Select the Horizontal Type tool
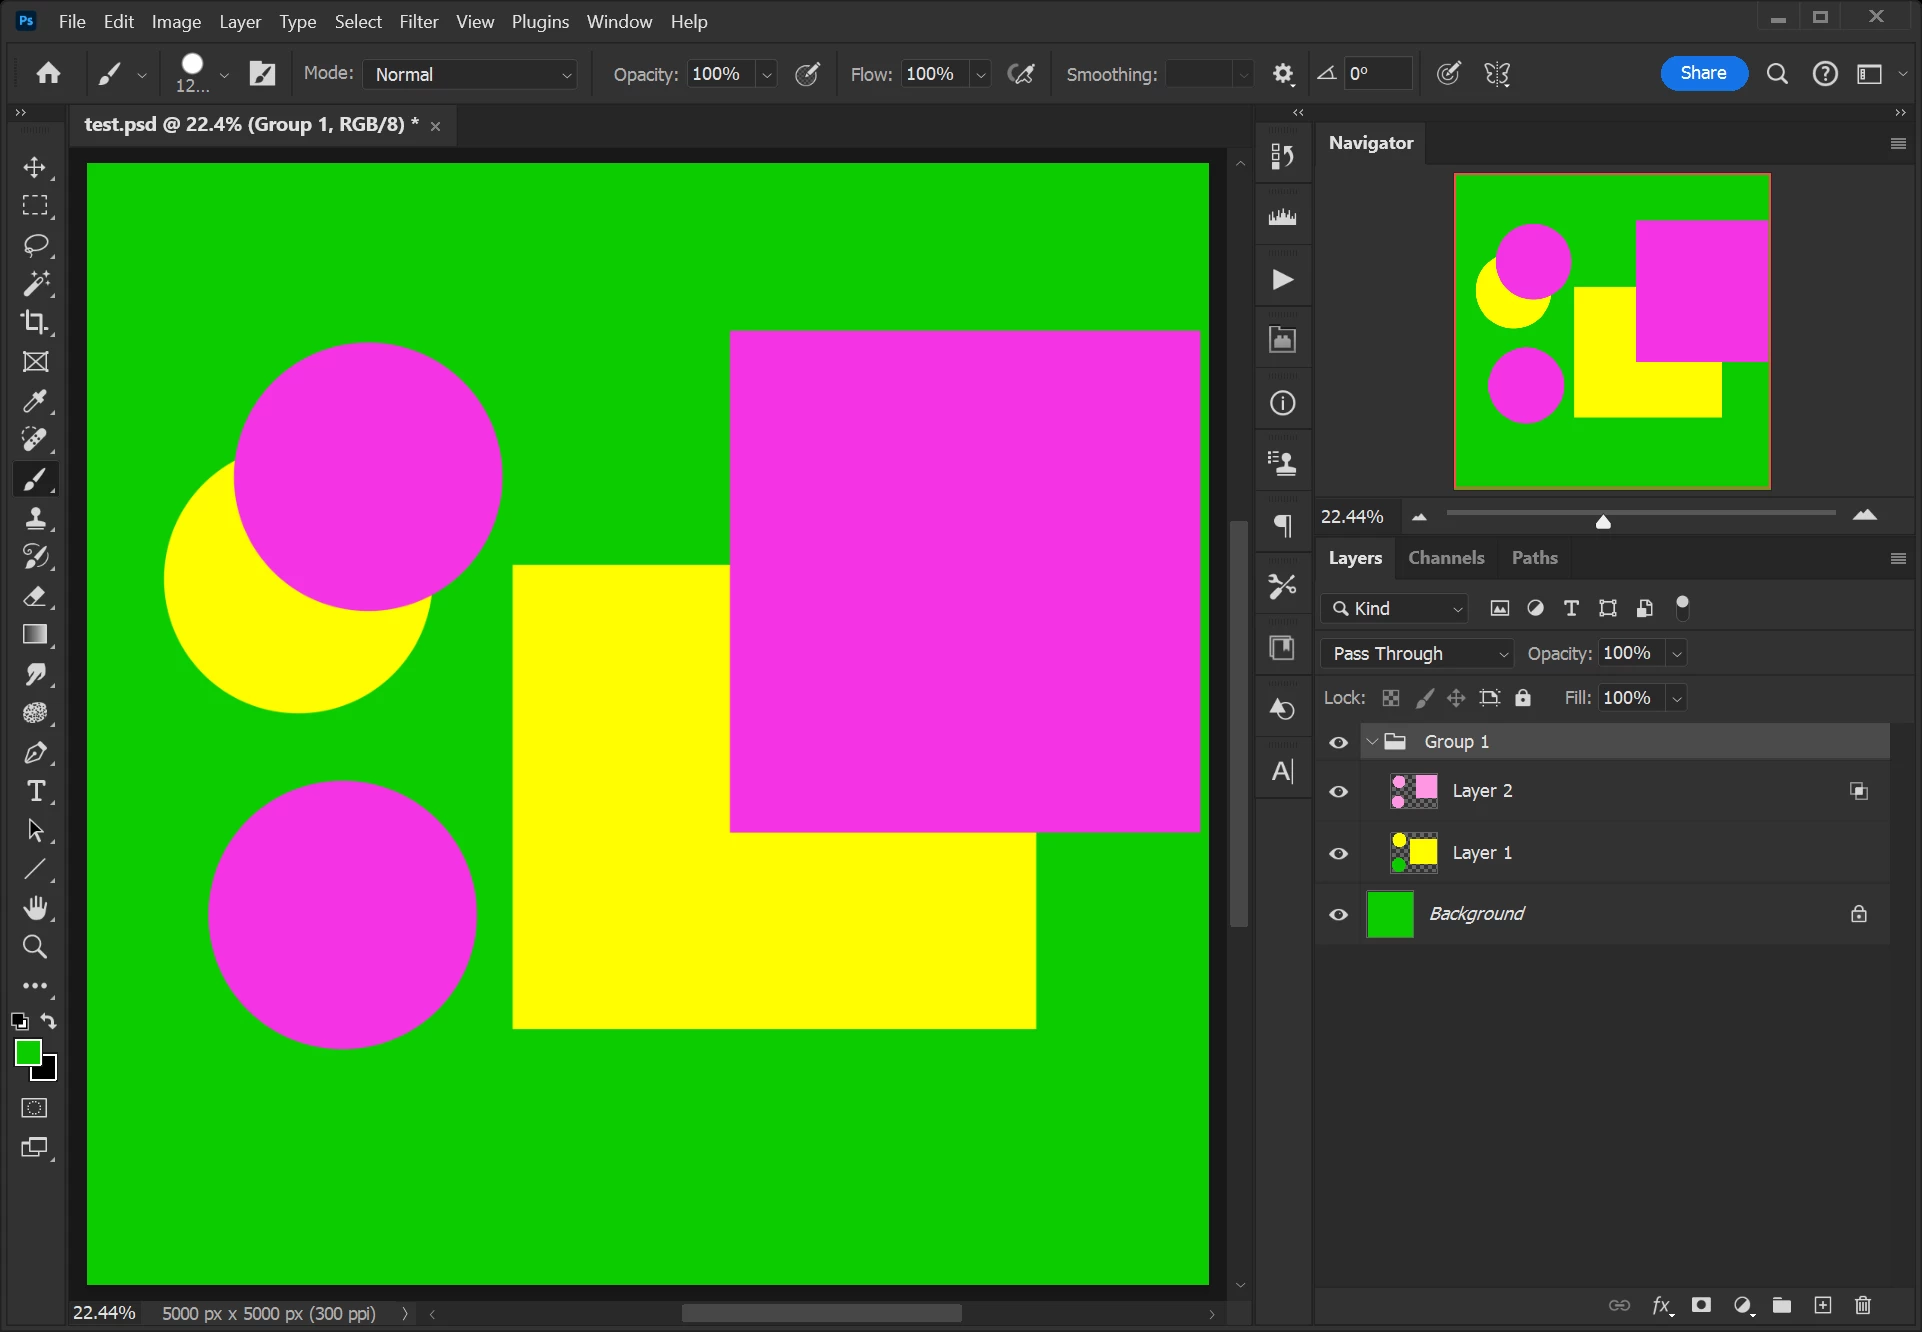Image resolution: width=1922 pixels, height=1332 pixels. click(35, 792)
